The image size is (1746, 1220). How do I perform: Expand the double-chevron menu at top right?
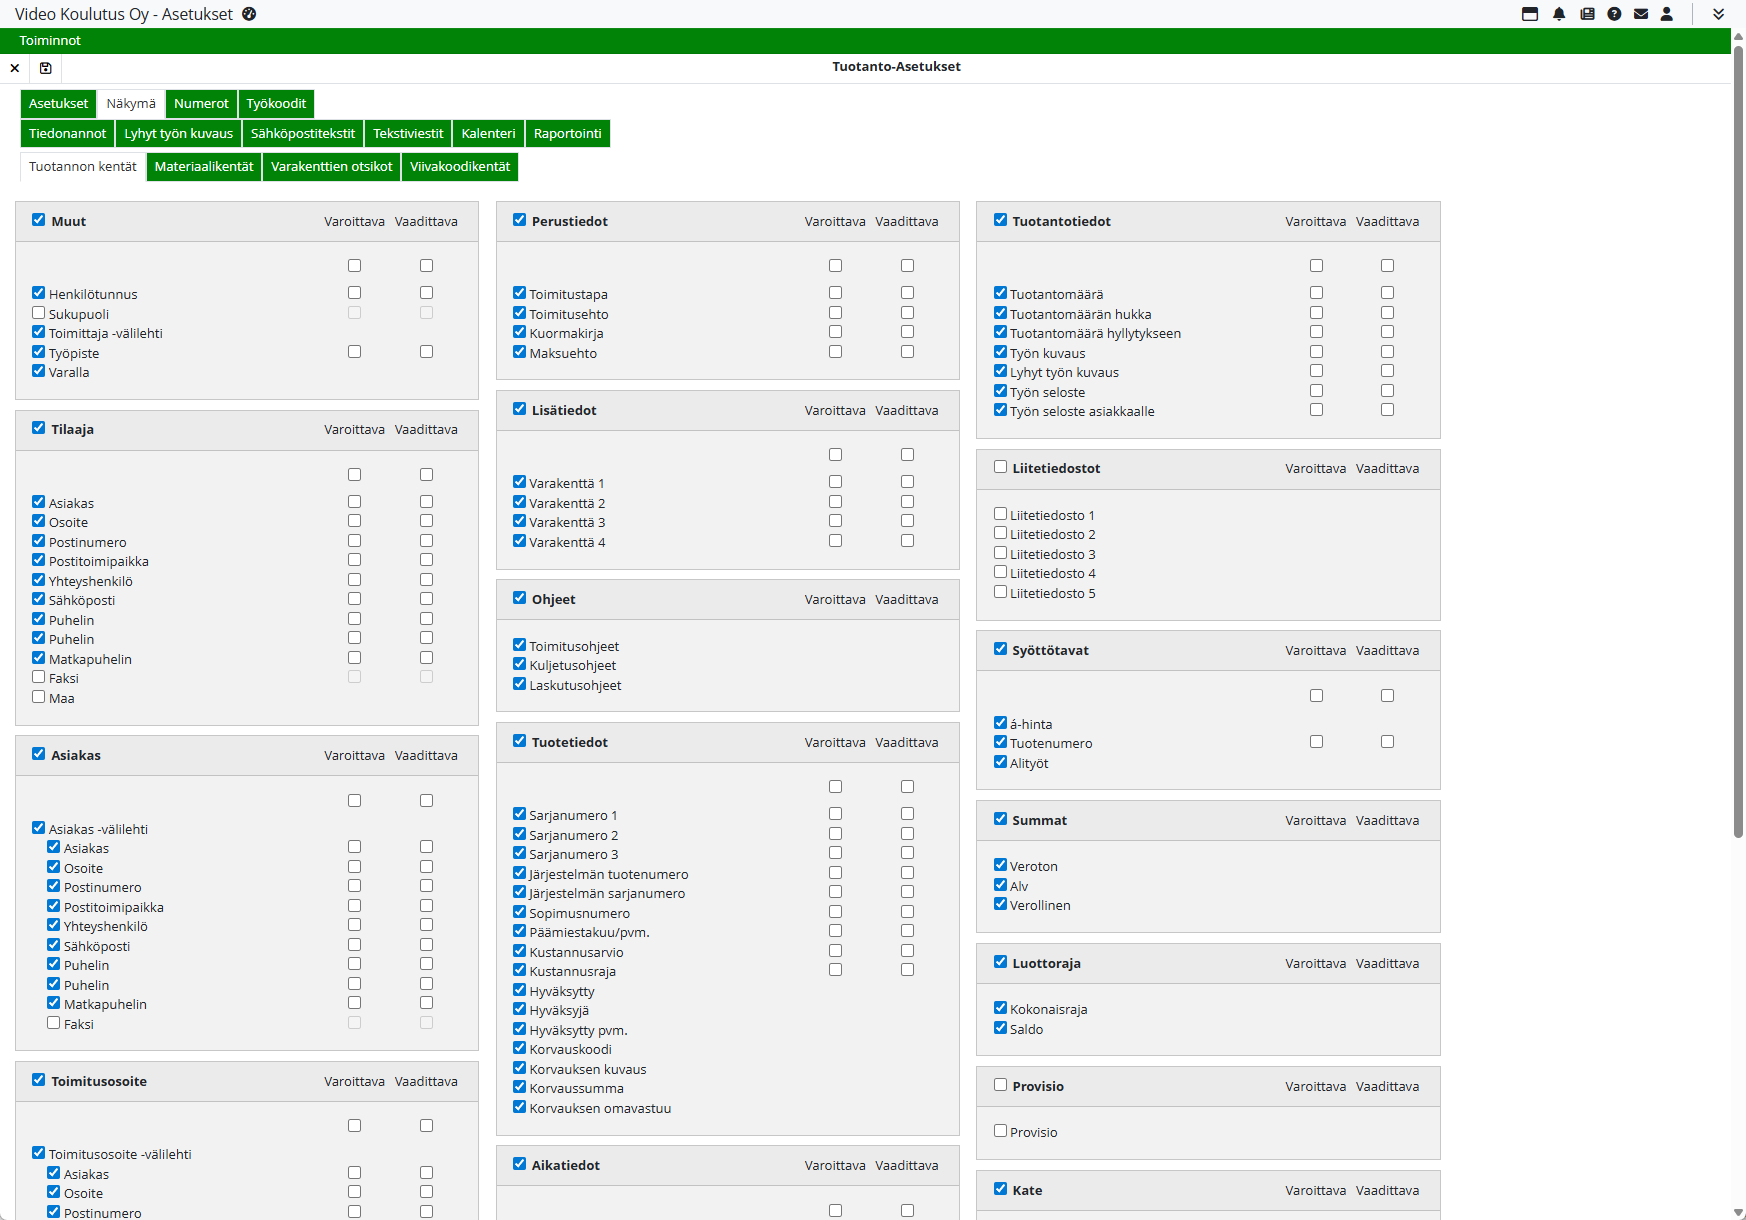1718,14
